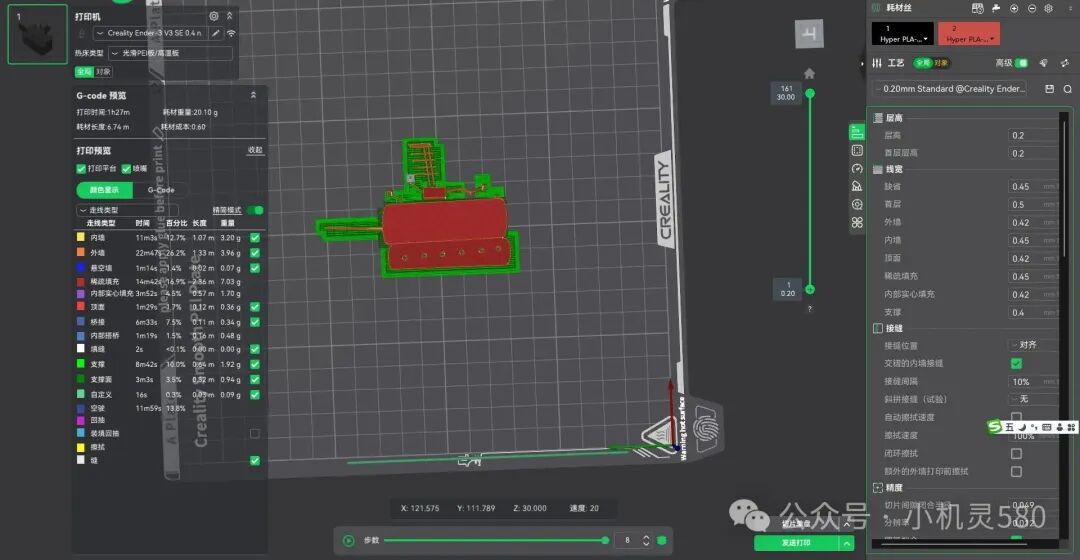The image size is (1080, 560).
Task: Open the others settings side tab
Action: (x=857, y=222)
